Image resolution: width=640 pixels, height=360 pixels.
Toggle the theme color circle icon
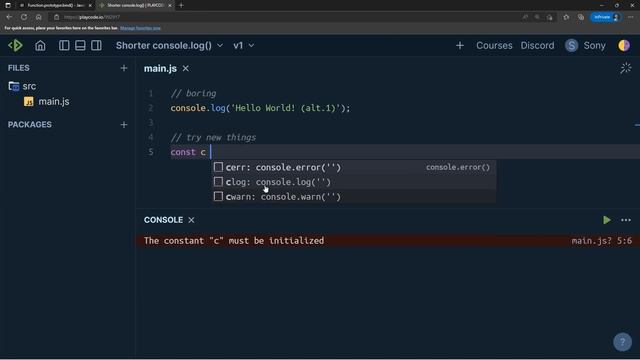[x=624, y=45]
